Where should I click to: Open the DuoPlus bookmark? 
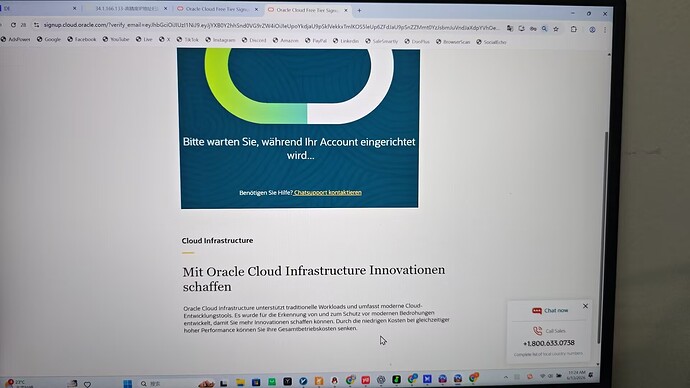(417, 41)
